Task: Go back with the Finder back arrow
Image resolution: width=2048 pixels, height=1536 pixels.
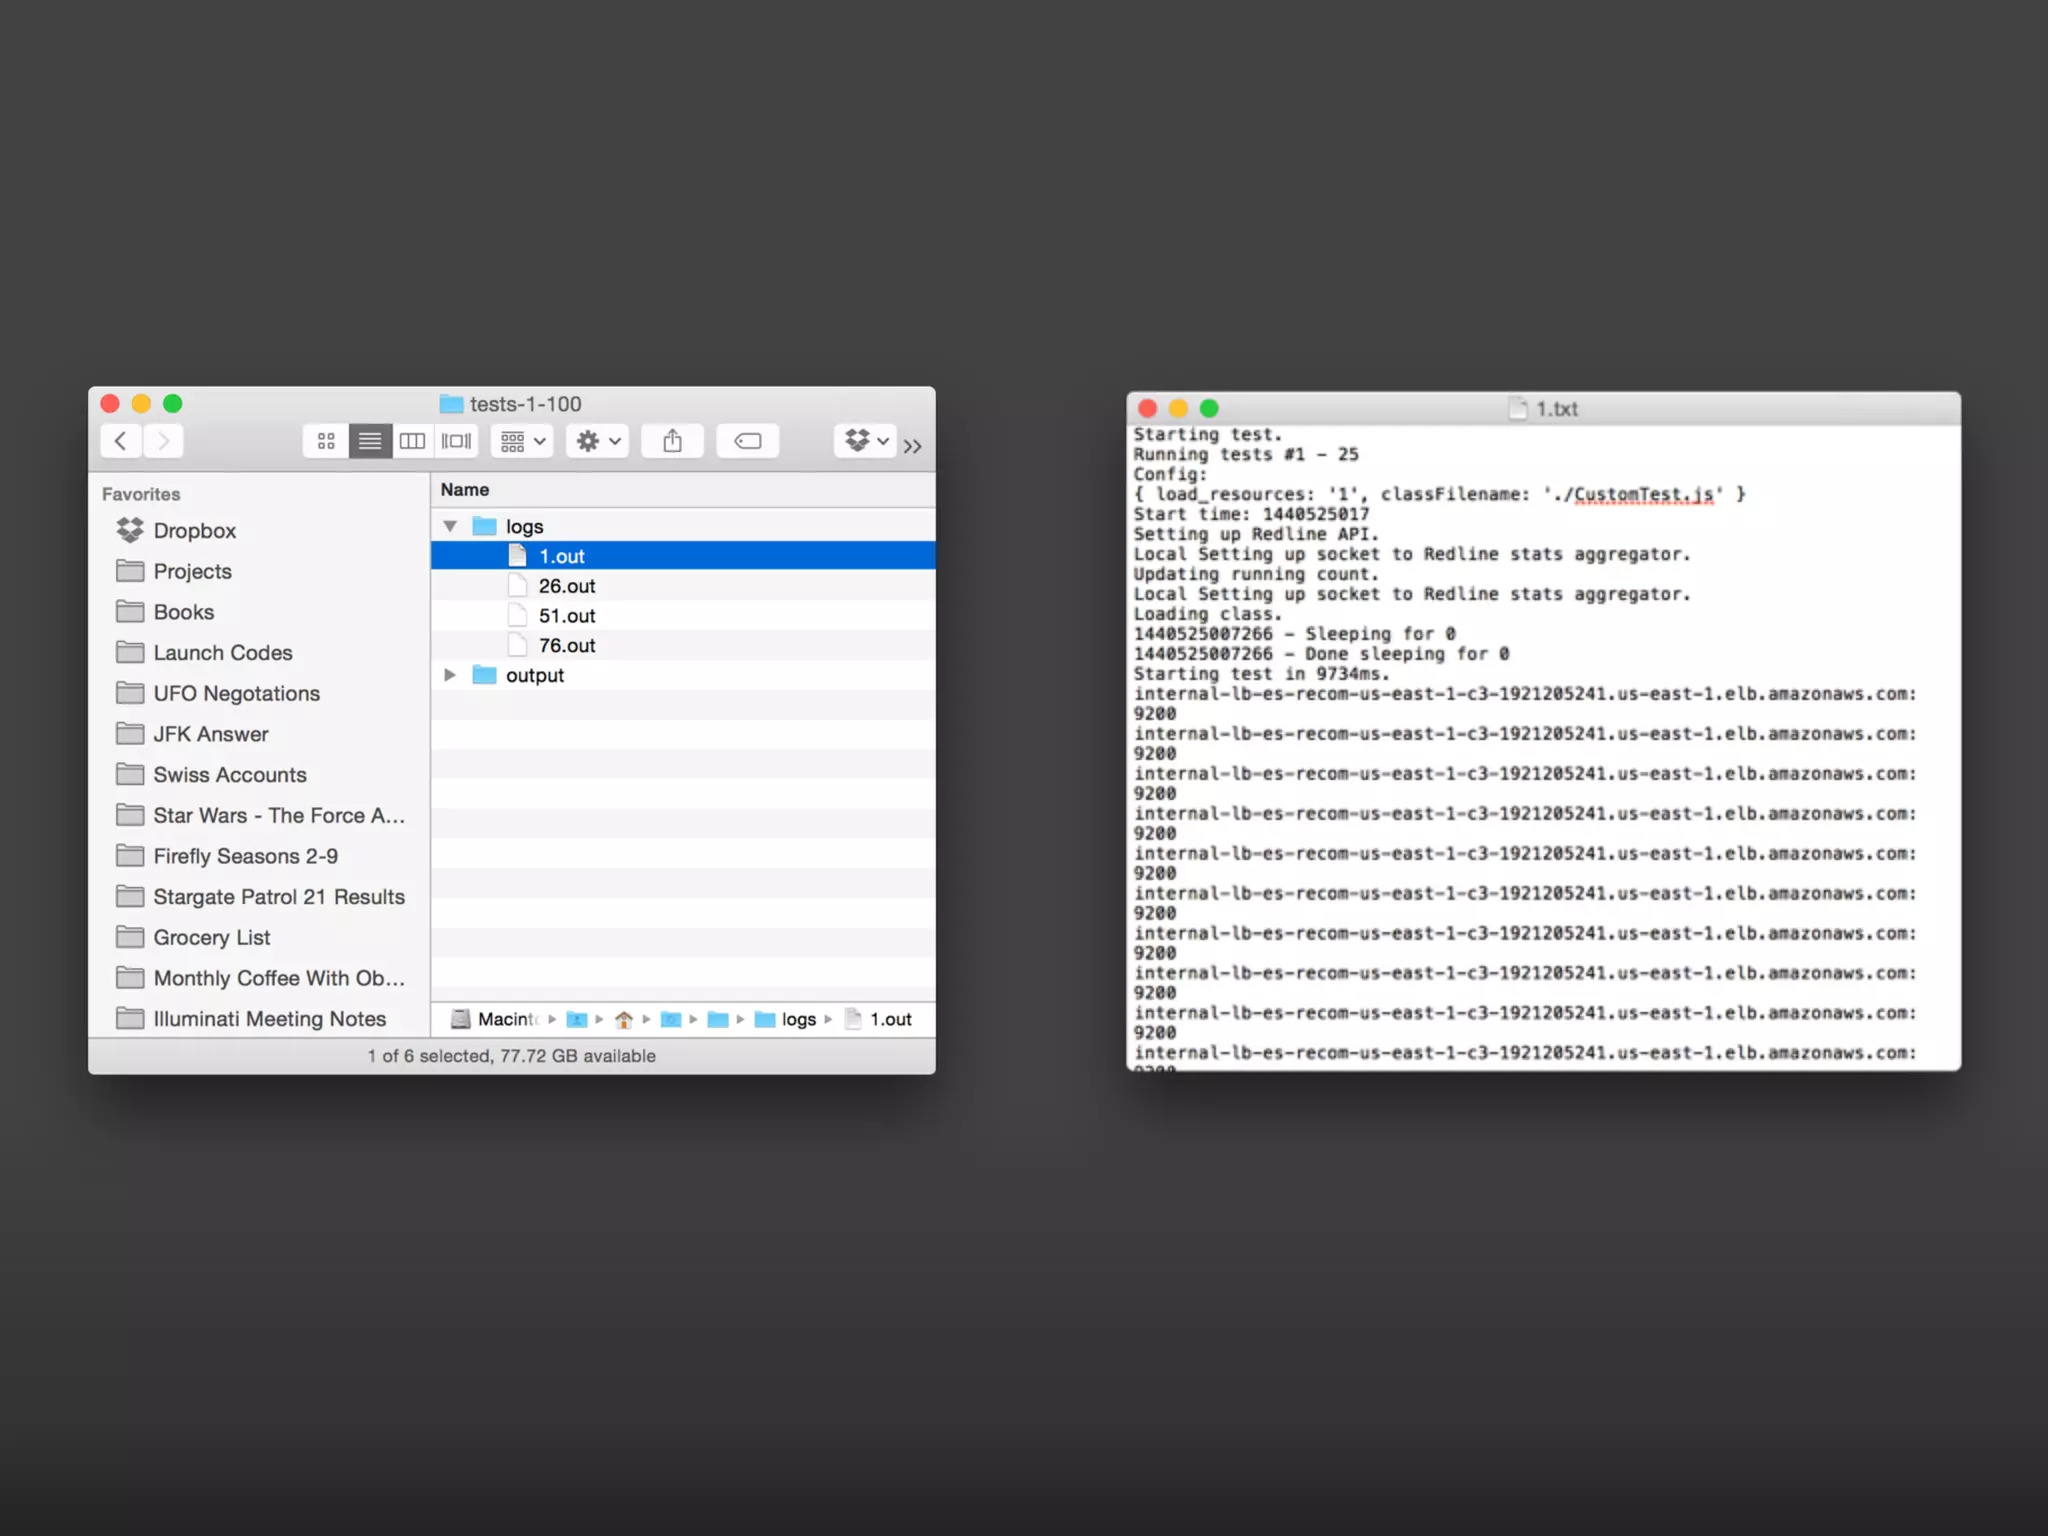Action: pyautogui.click(x=121, y=441)
